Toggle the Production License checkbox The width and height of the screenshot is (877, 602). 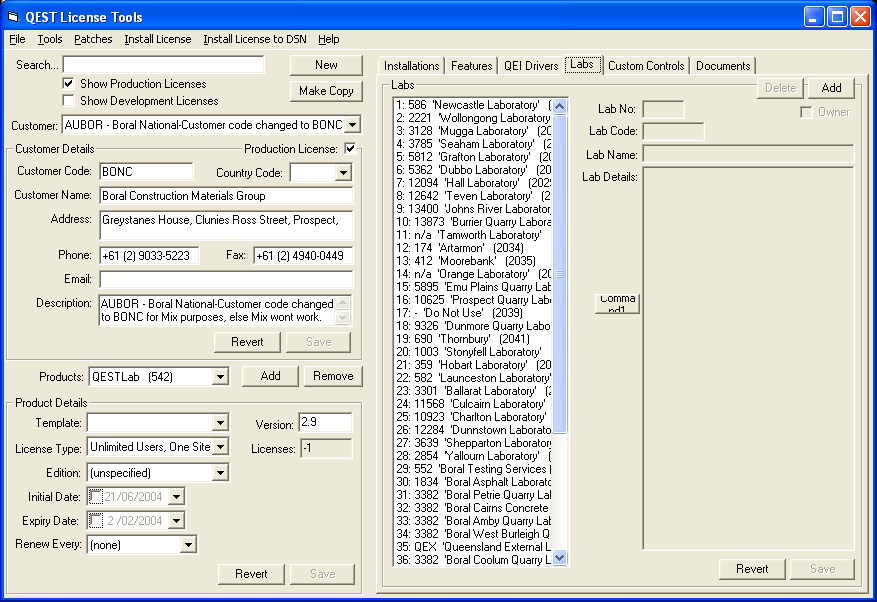(x=350, y=149)
